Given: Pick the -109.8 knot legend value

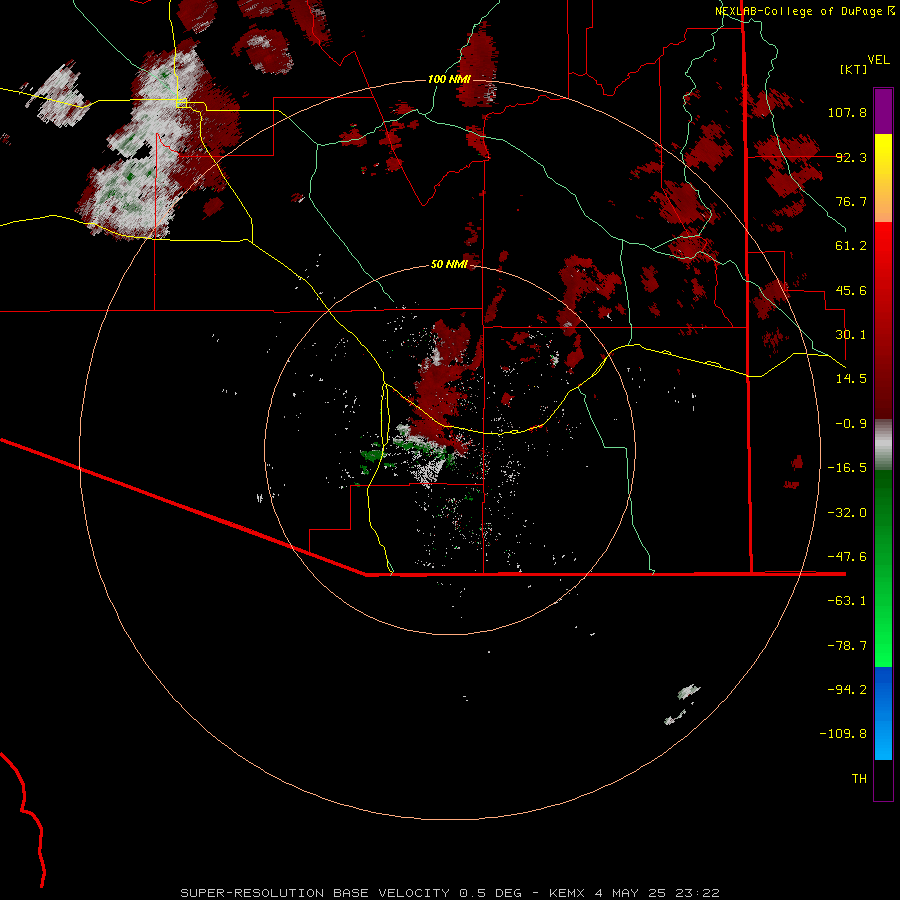Looking at the screenshot, I should (x=843, y=734).
